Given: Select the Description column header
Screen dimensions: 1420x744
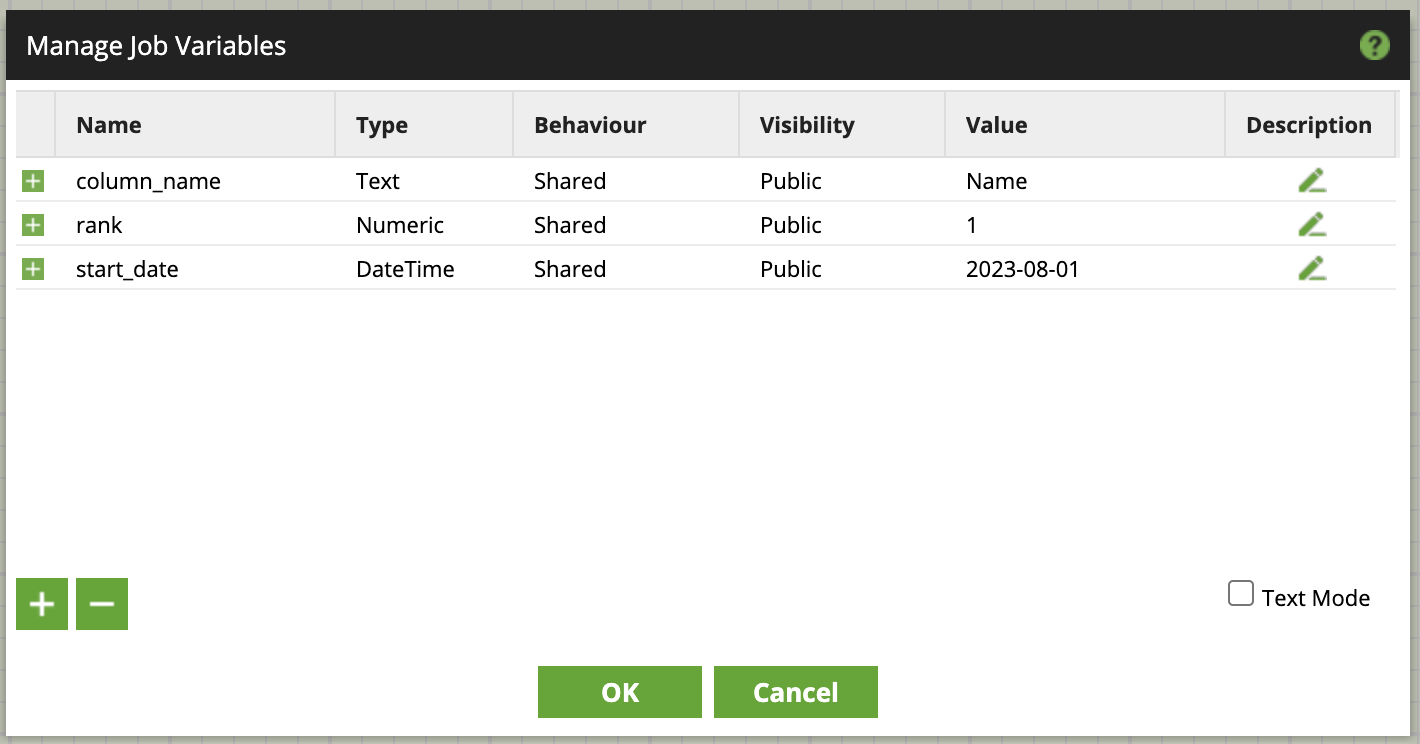Looking at the screenshot, I should [1309, 125].
